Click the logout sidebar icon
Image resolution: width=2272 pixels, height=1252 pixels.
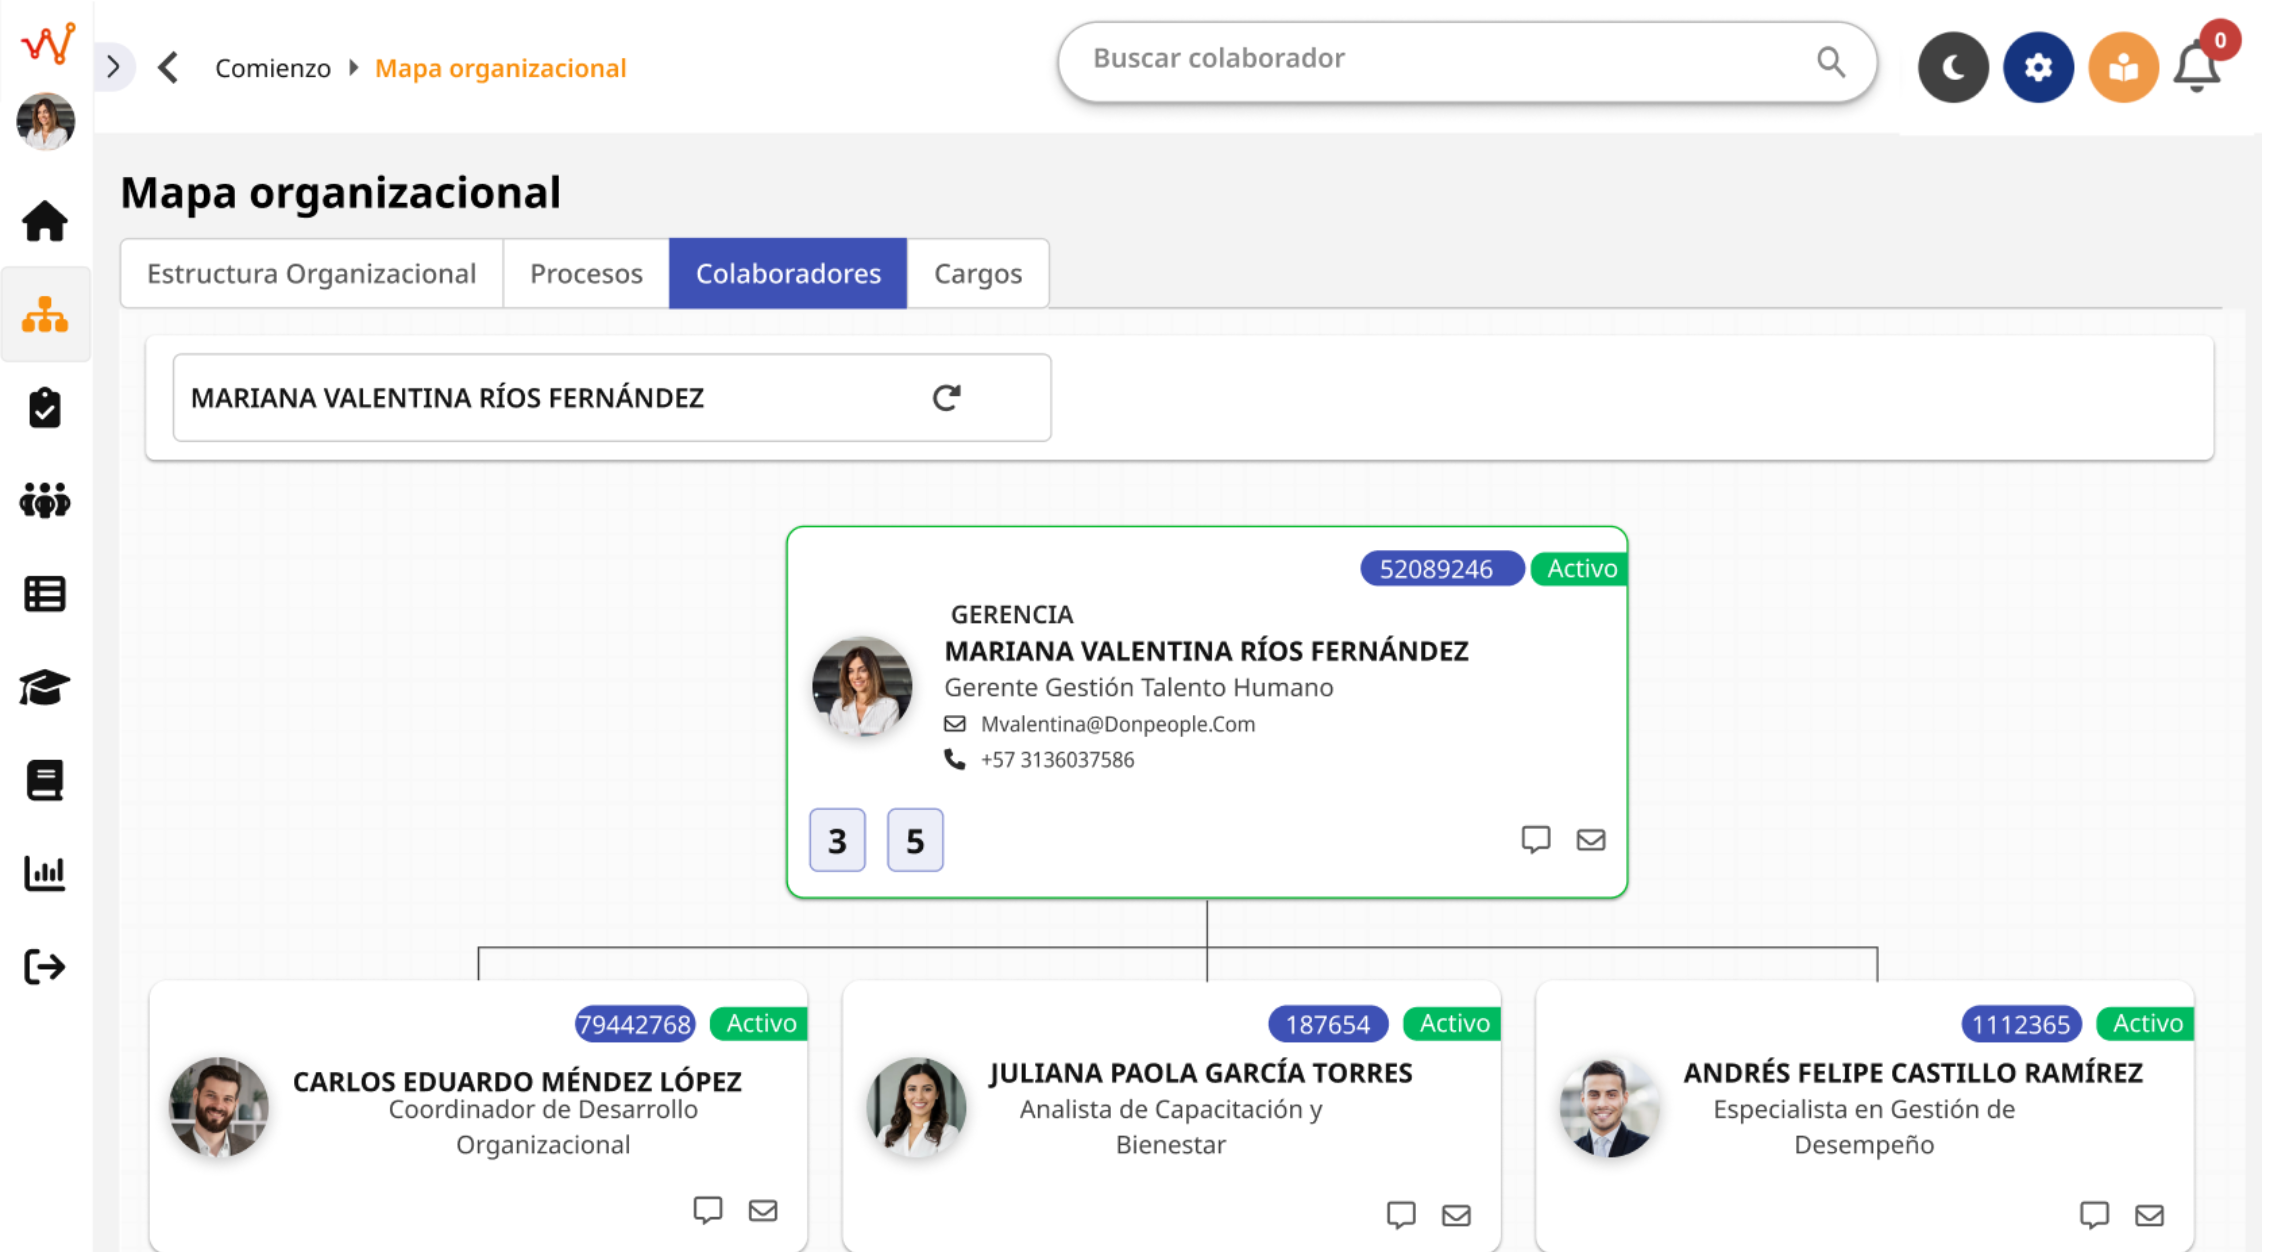[x=45, y=966]
